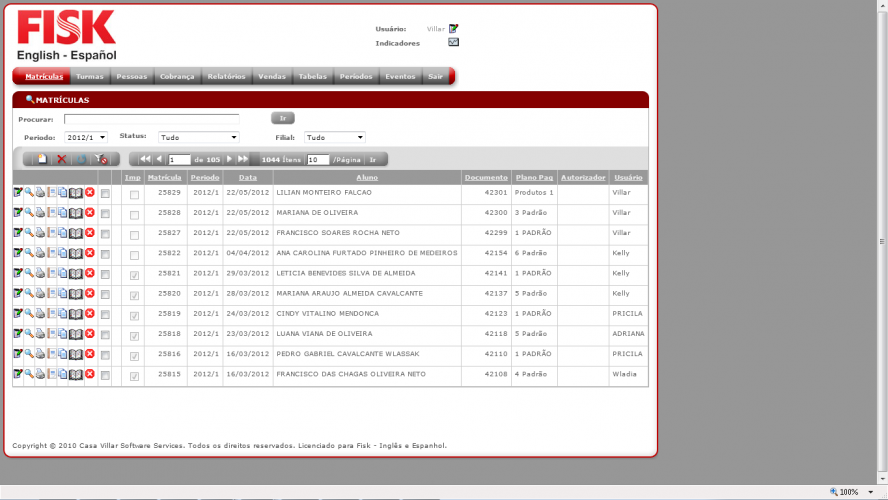Open the Indicadores chart icon

(x=454, y=42)
